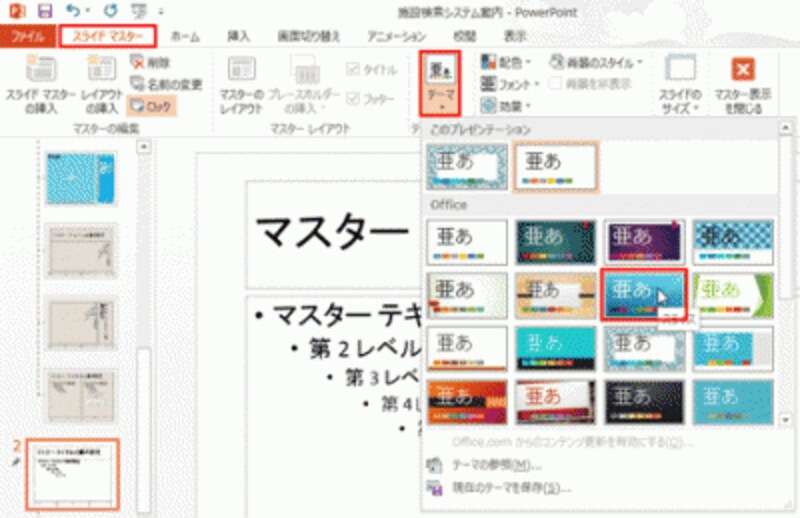Click the マスター タイトル placeholder text
This screenshot has height=518, width=800.
[x=332, y=232]
